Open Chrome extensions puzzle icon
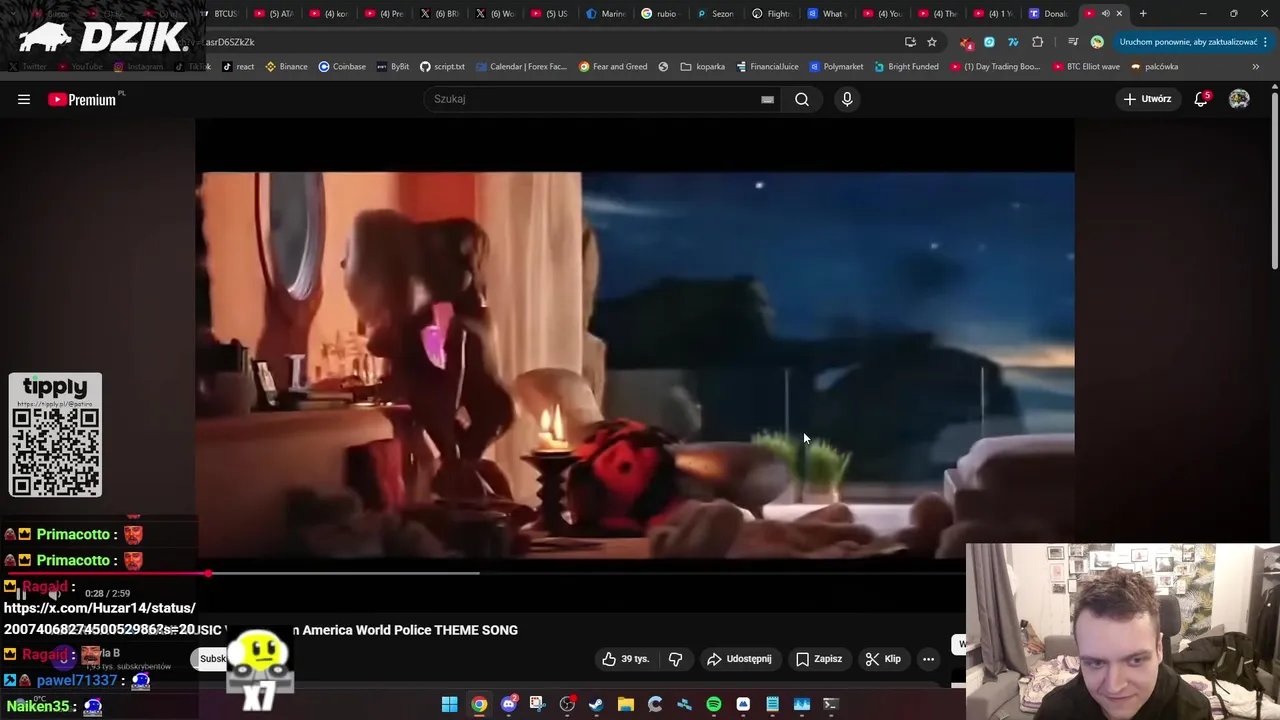Screen dimensions: 1280x720 click(1037, 42)
